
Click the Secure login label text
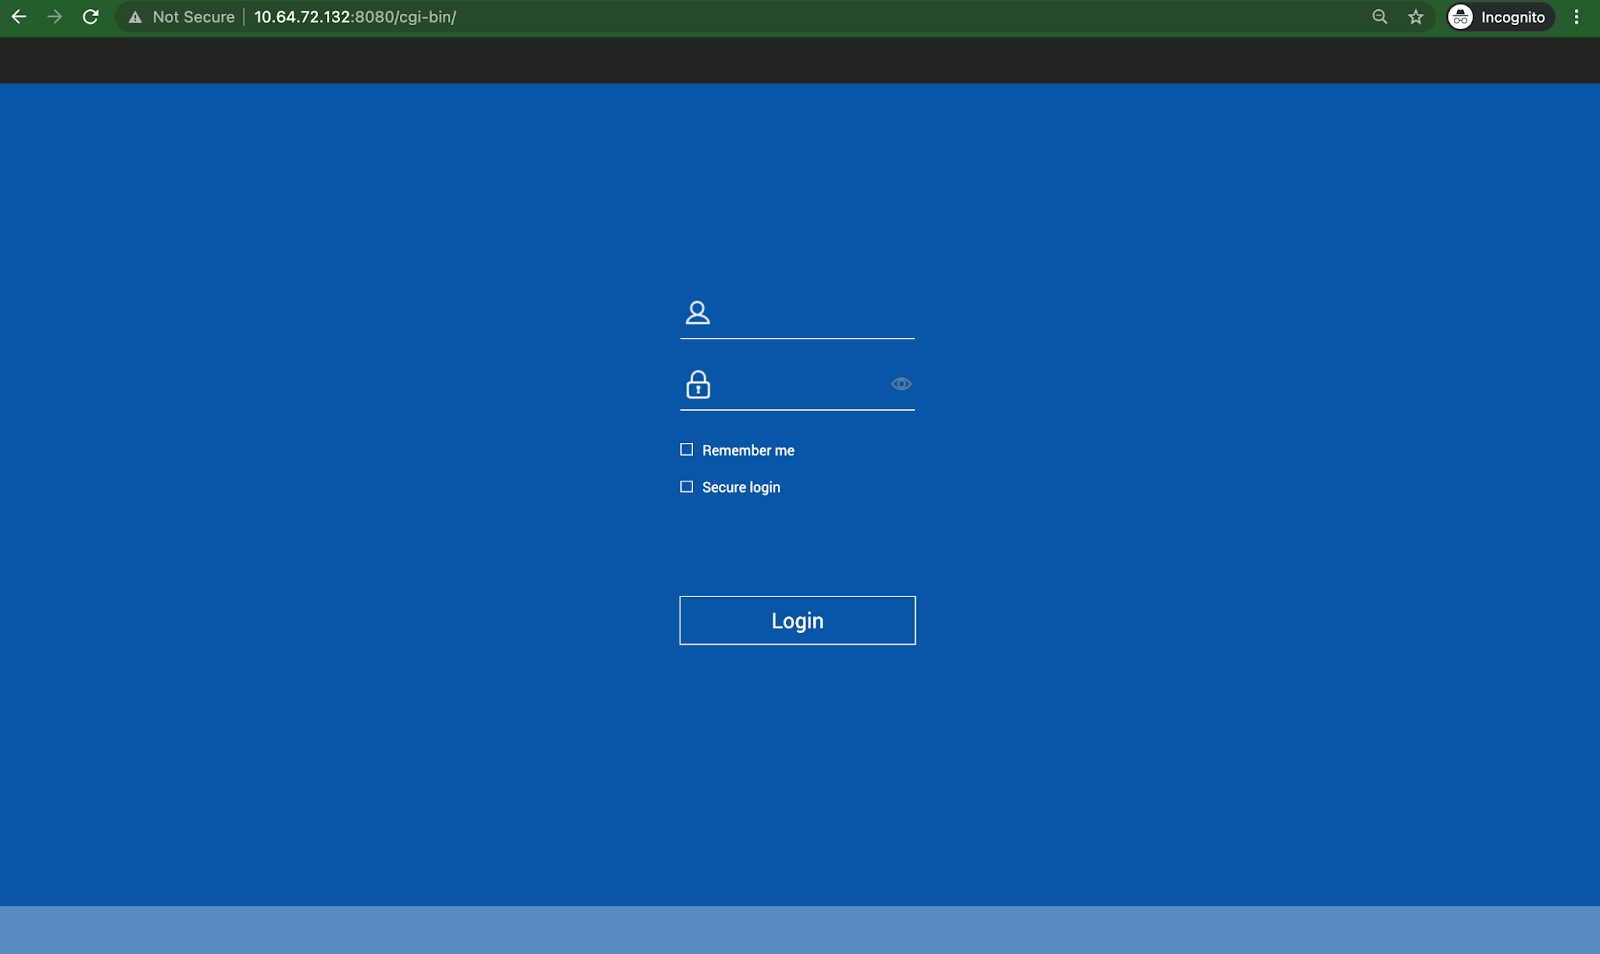pos(741,488)
